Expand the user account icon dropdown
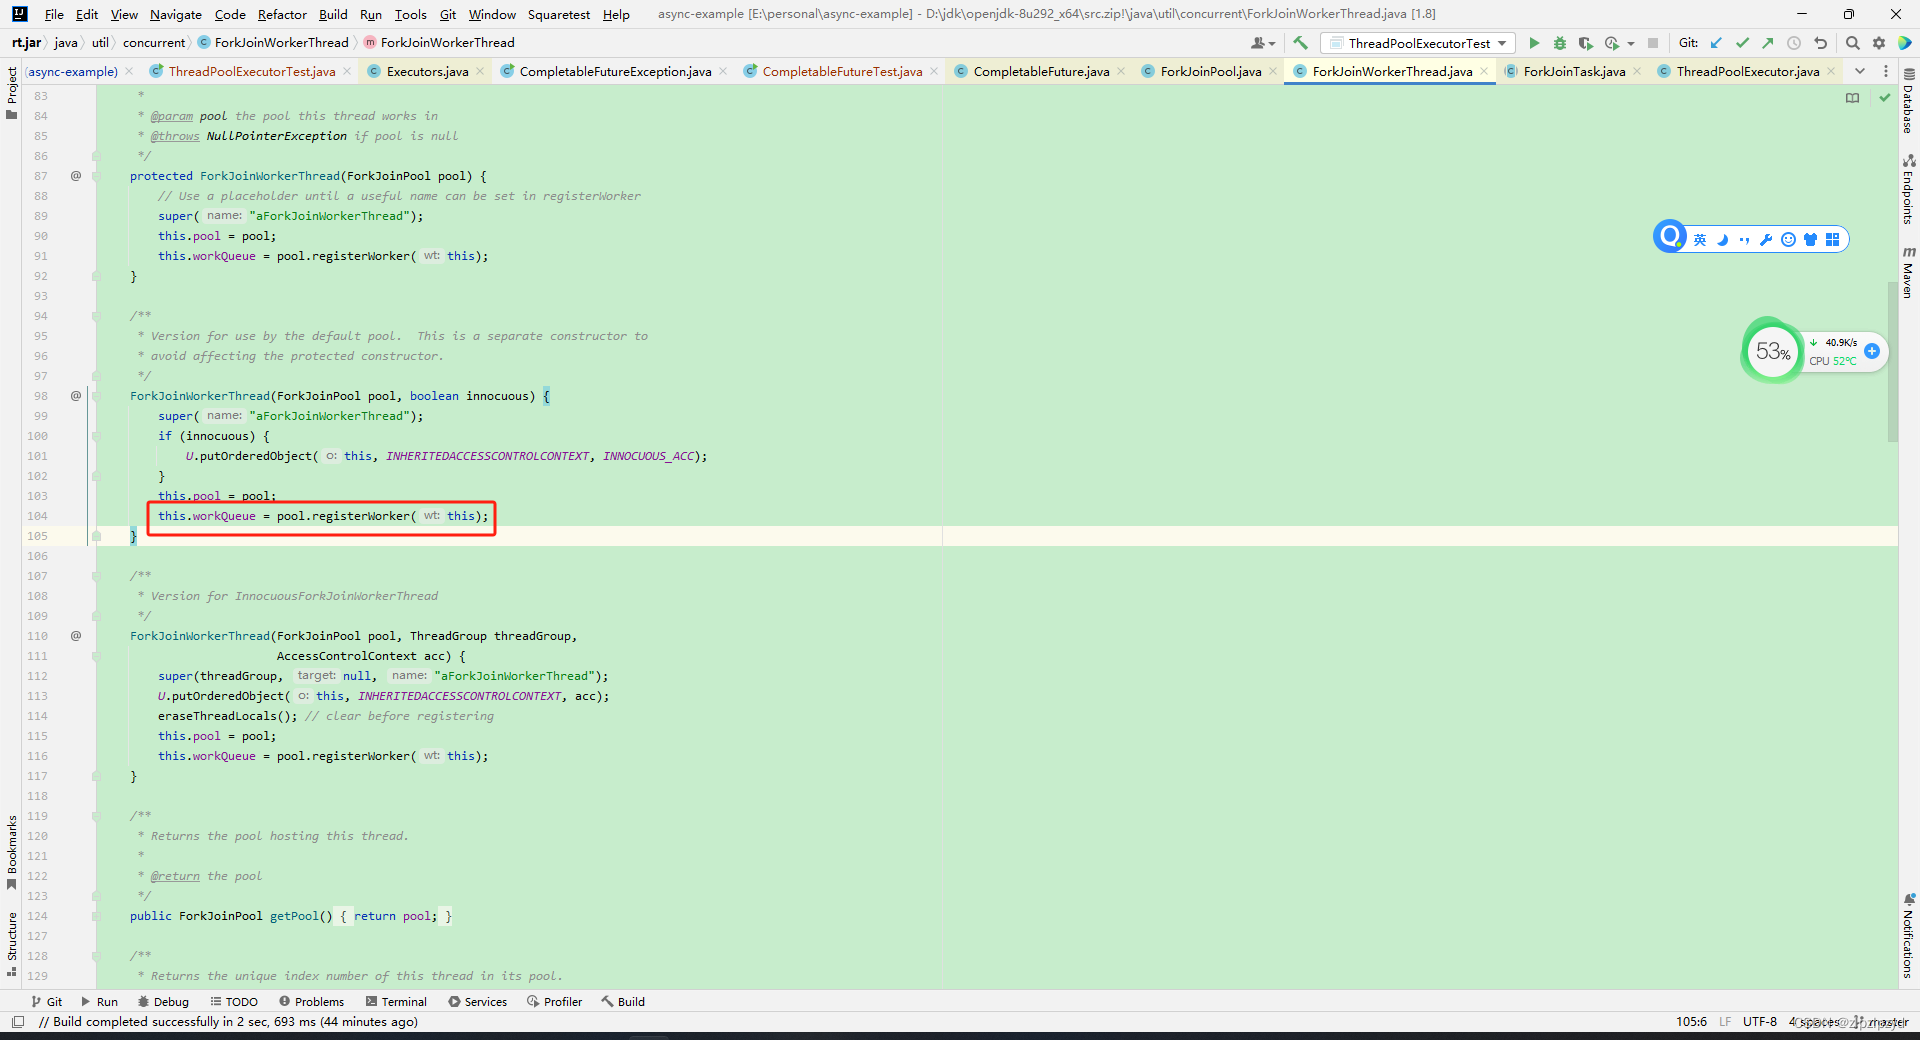The image size is (1920, 1040). pos(1263,43)
